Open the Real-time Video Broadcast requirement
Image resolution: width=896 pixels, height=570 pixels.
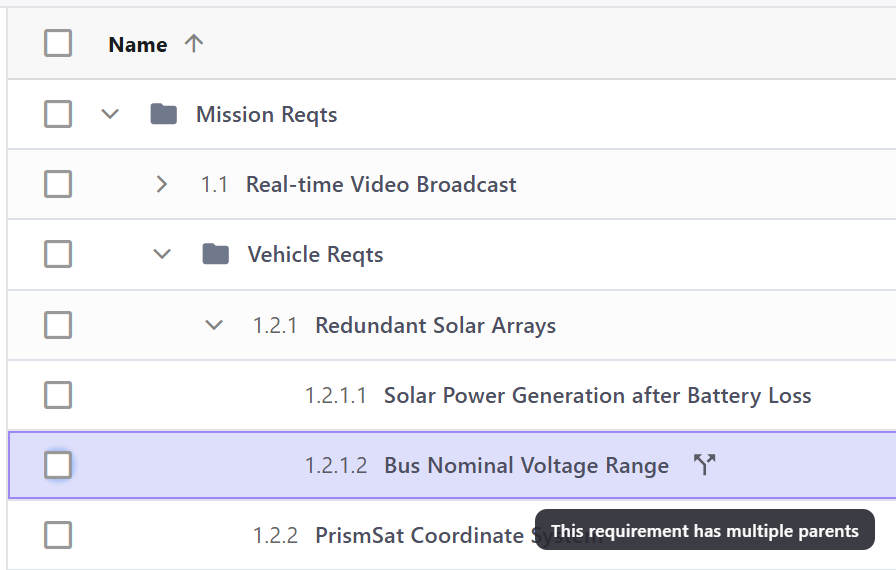coord(380,184)
